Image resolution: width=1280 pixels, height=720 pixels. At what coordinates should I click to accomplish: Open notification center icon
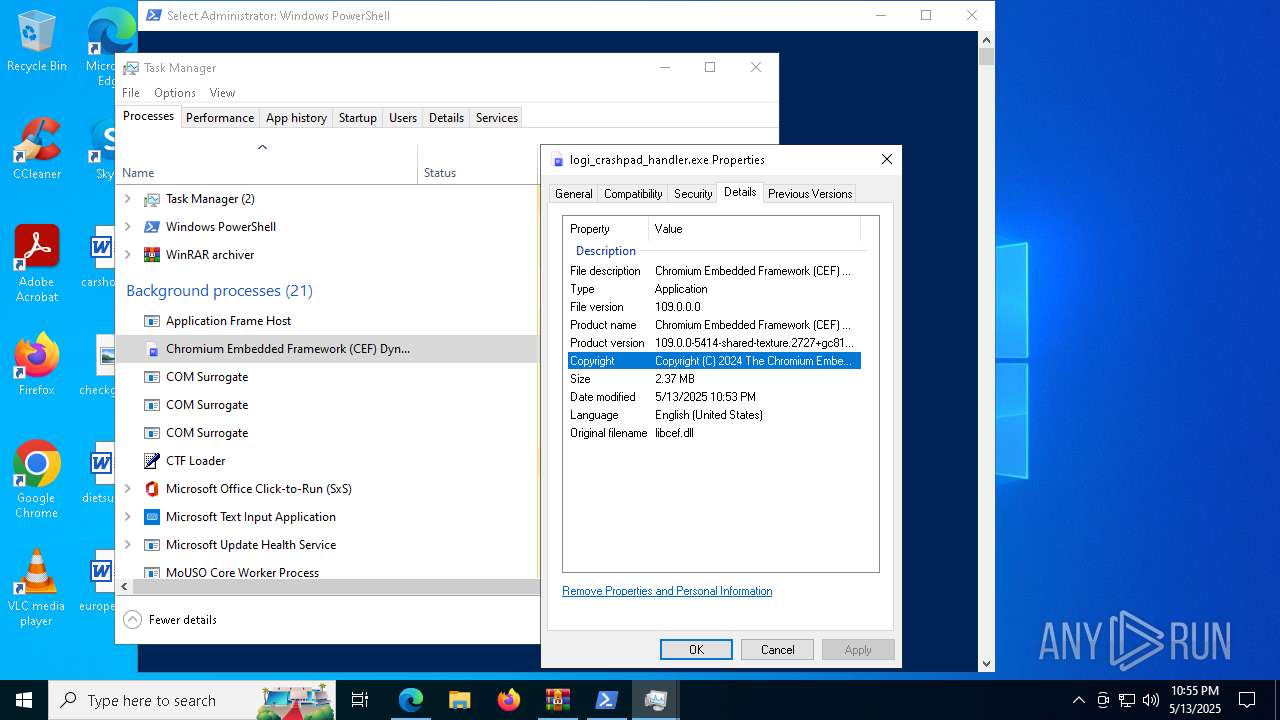[1247, 700]
